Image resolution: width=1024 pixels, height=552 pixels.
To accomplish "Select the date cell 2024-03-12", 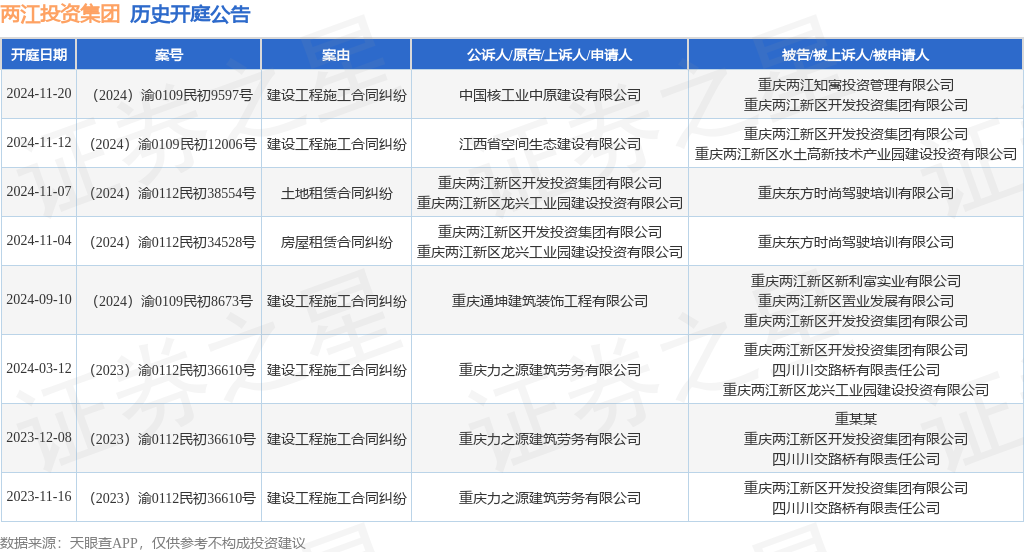I will [x=39, y=368].
